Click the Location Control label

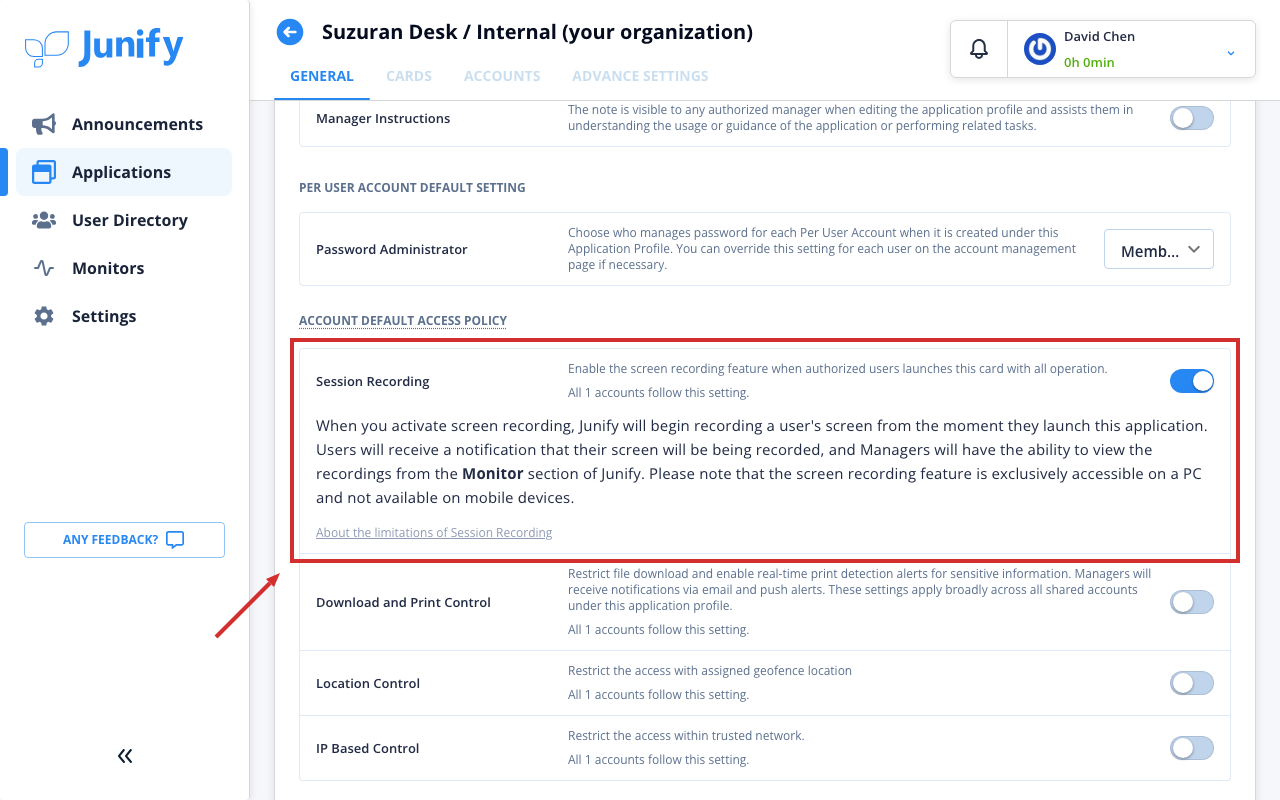[x=368, y=683]
